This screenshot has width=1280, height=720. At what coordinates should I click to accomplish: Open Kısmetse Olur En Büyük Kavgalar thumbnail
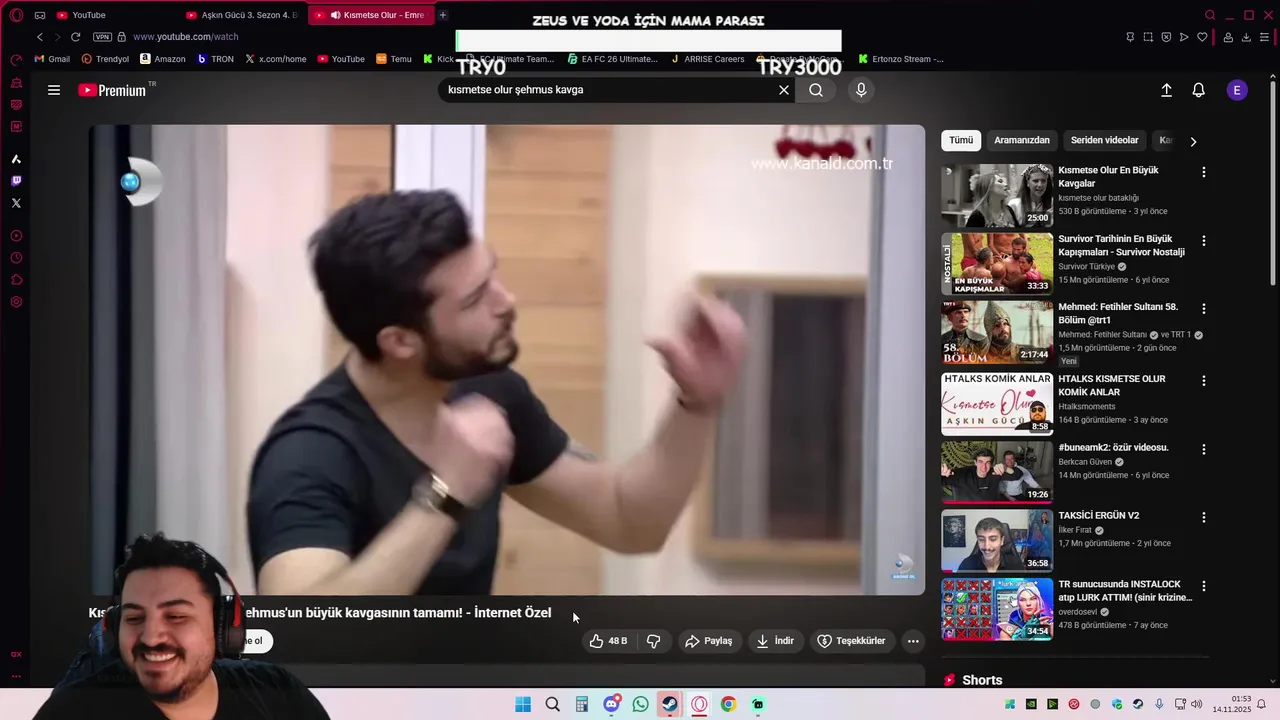point(997,196)
